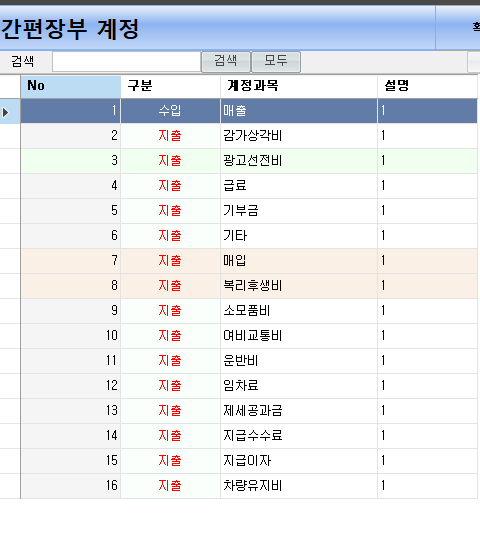Select the 광고선전비 account row

pyautogui.click(x=249, y=161)
